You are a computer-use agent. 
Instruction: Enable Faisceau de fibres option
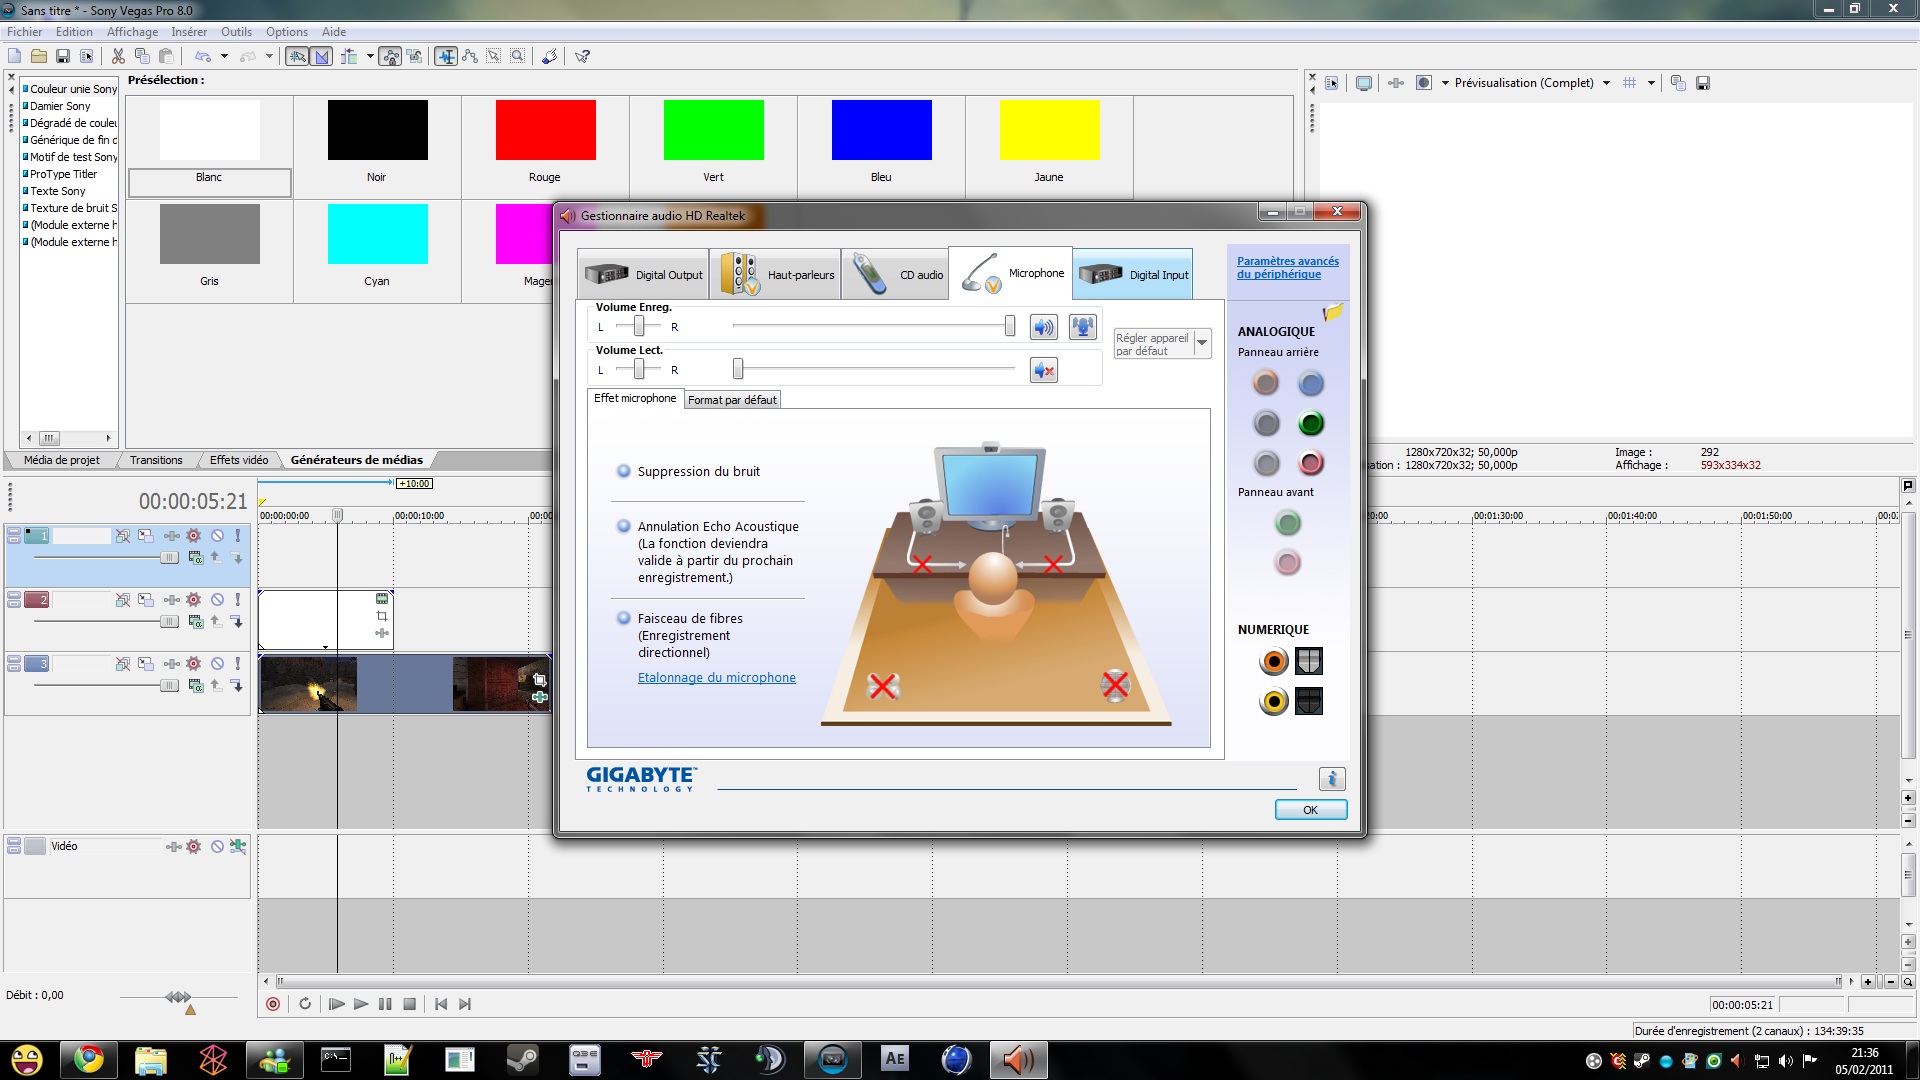pyautogui.click(x=624, y=618)
